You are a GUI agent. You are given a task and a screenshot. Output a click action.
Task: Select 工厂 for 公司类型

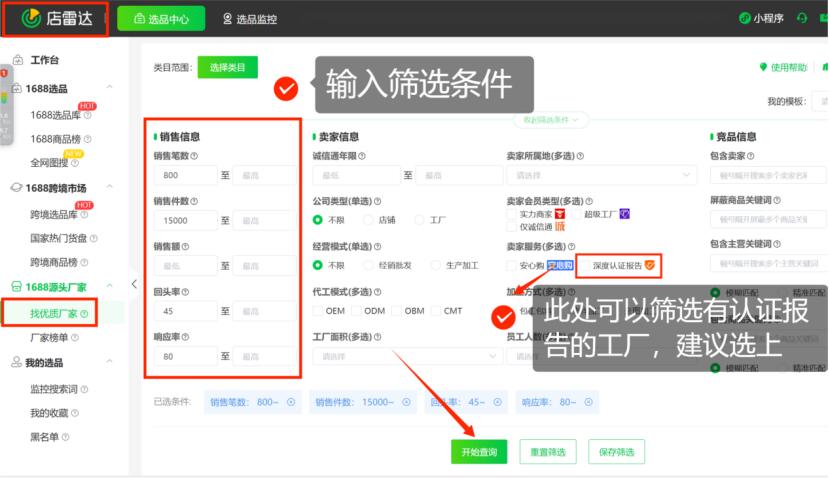click(x=419, y=219)
